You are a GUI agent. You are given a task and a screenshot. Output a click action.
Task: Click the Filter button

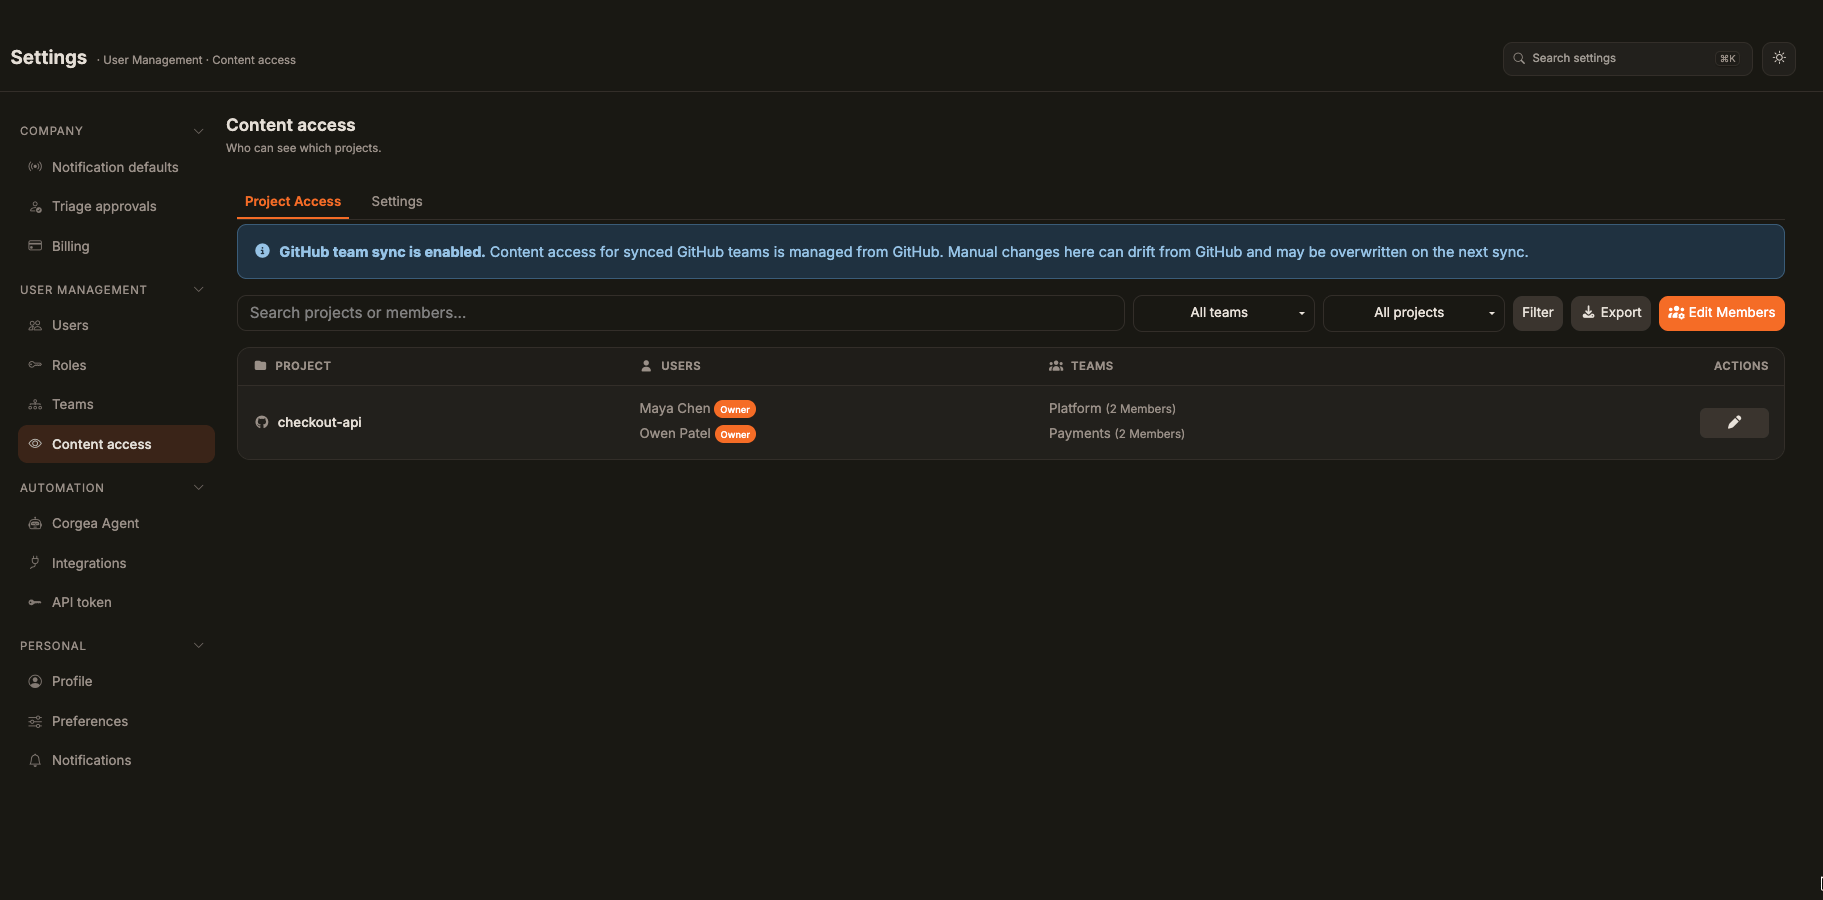click(x=1537, y=313)
